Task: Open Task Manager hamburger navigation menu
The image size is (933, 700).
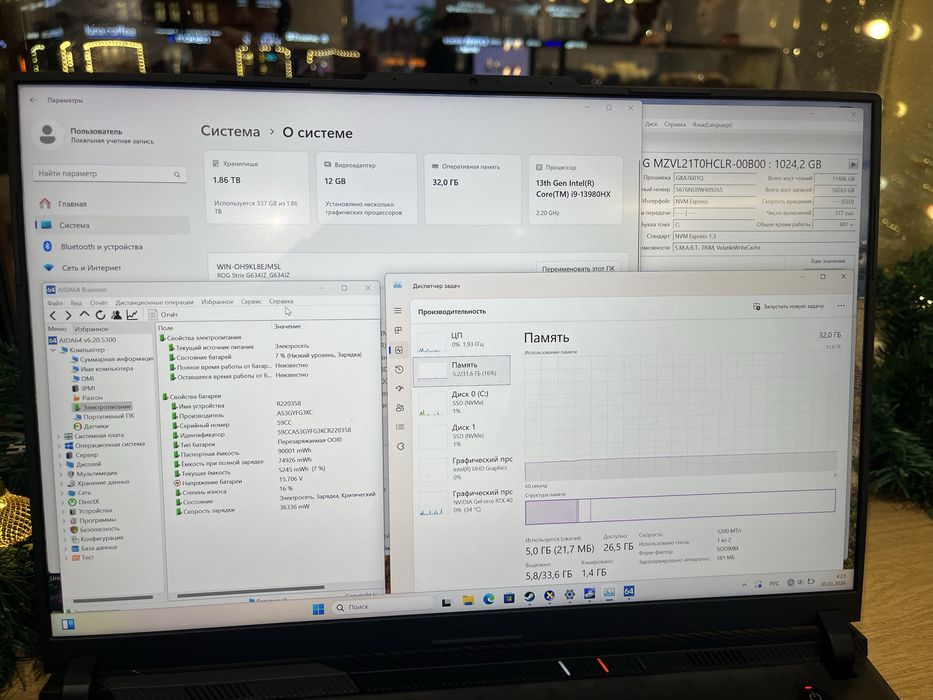Action: (397, 311)
